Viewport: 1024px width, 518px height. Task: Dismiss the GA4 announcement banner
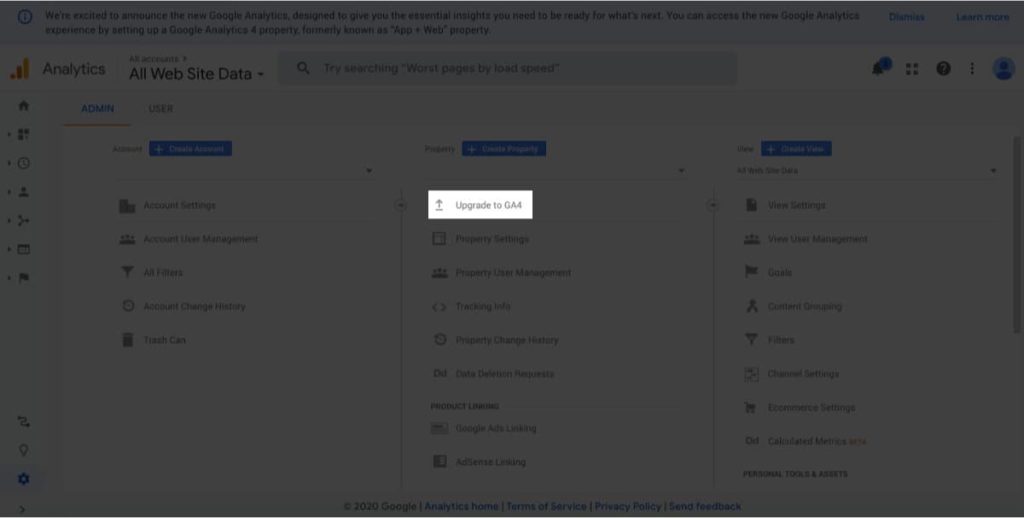click(906, 17)
